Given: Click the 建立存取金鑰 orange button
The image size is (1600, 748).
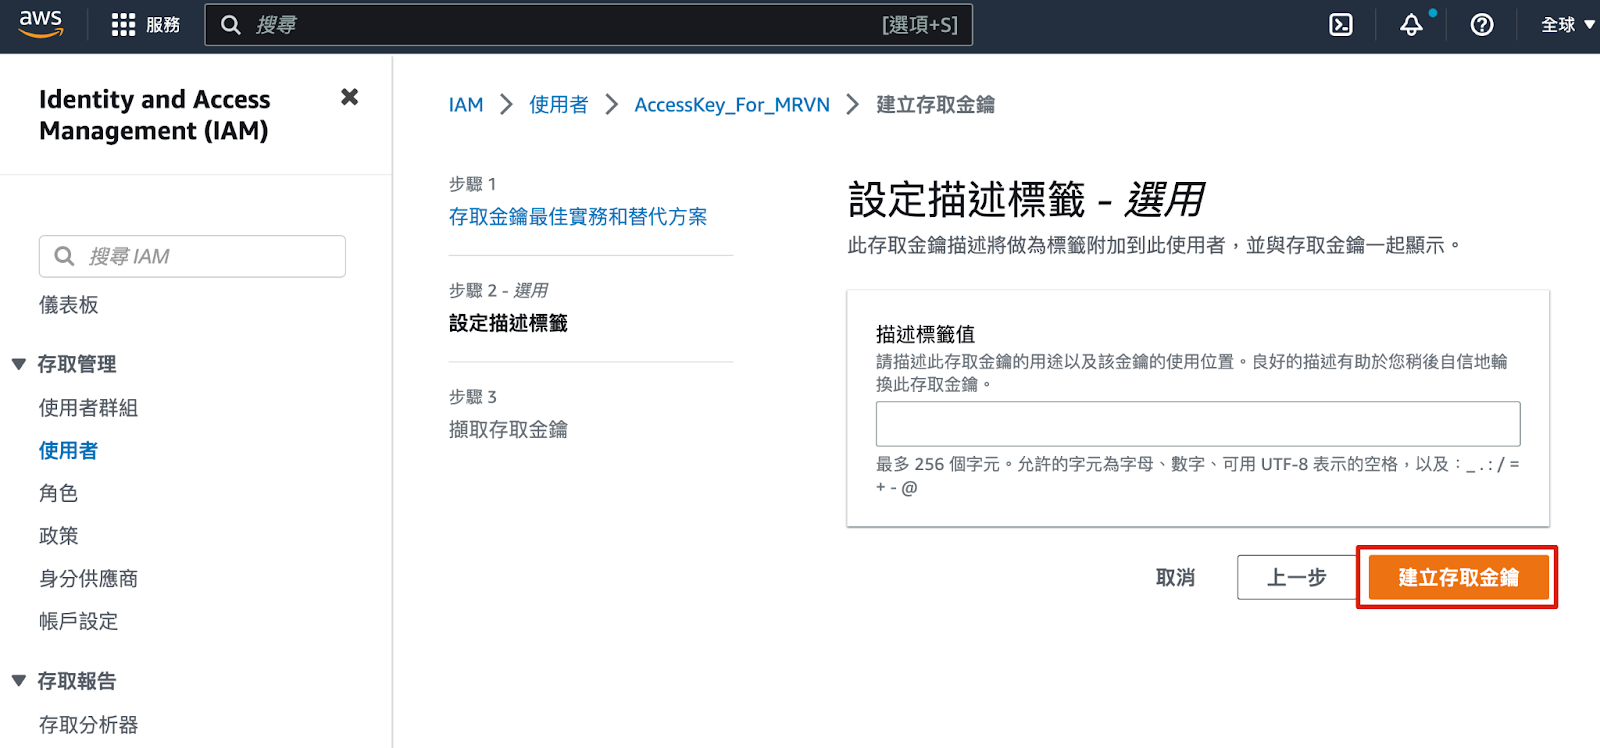Looking at the screenshot, I should 1457,578.
